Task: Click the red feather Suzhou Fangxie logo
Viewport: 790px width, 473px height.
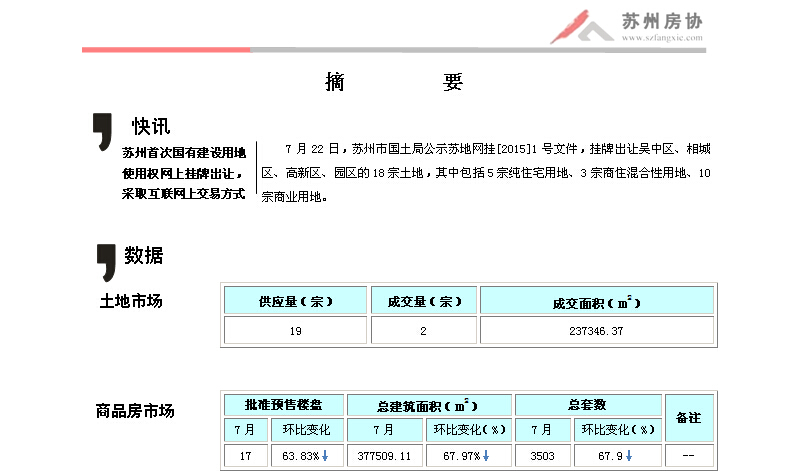Action: click(x=580, y=26)
